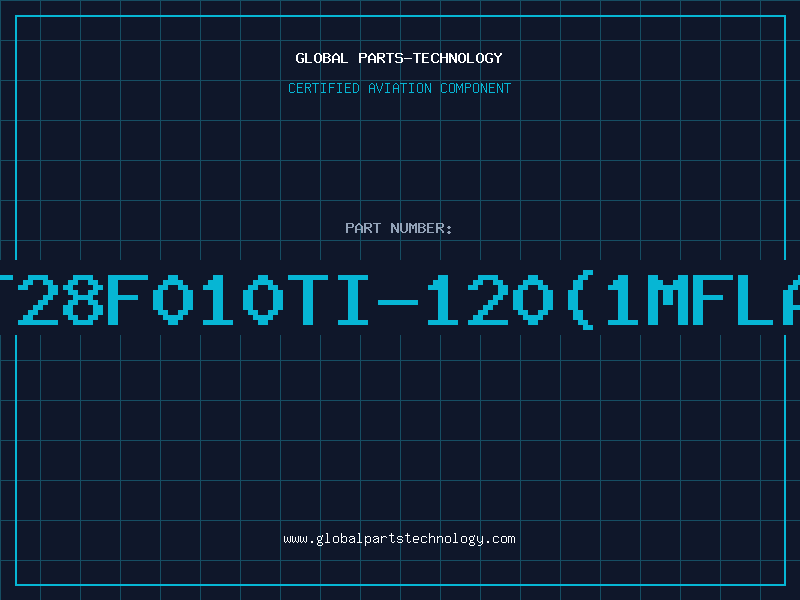Click the globalpartstechnology domain text

(x=399, y=539)
